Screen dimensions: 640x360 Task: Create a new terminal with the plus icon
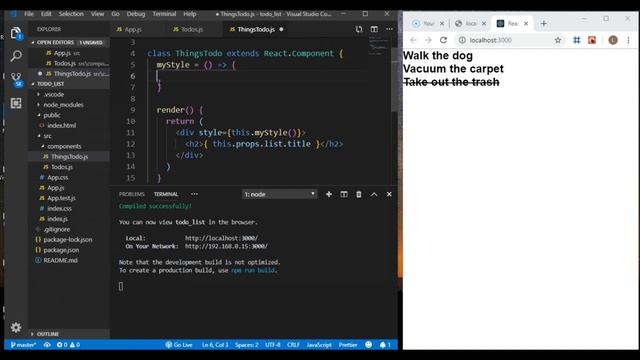[x=329, y=194]
